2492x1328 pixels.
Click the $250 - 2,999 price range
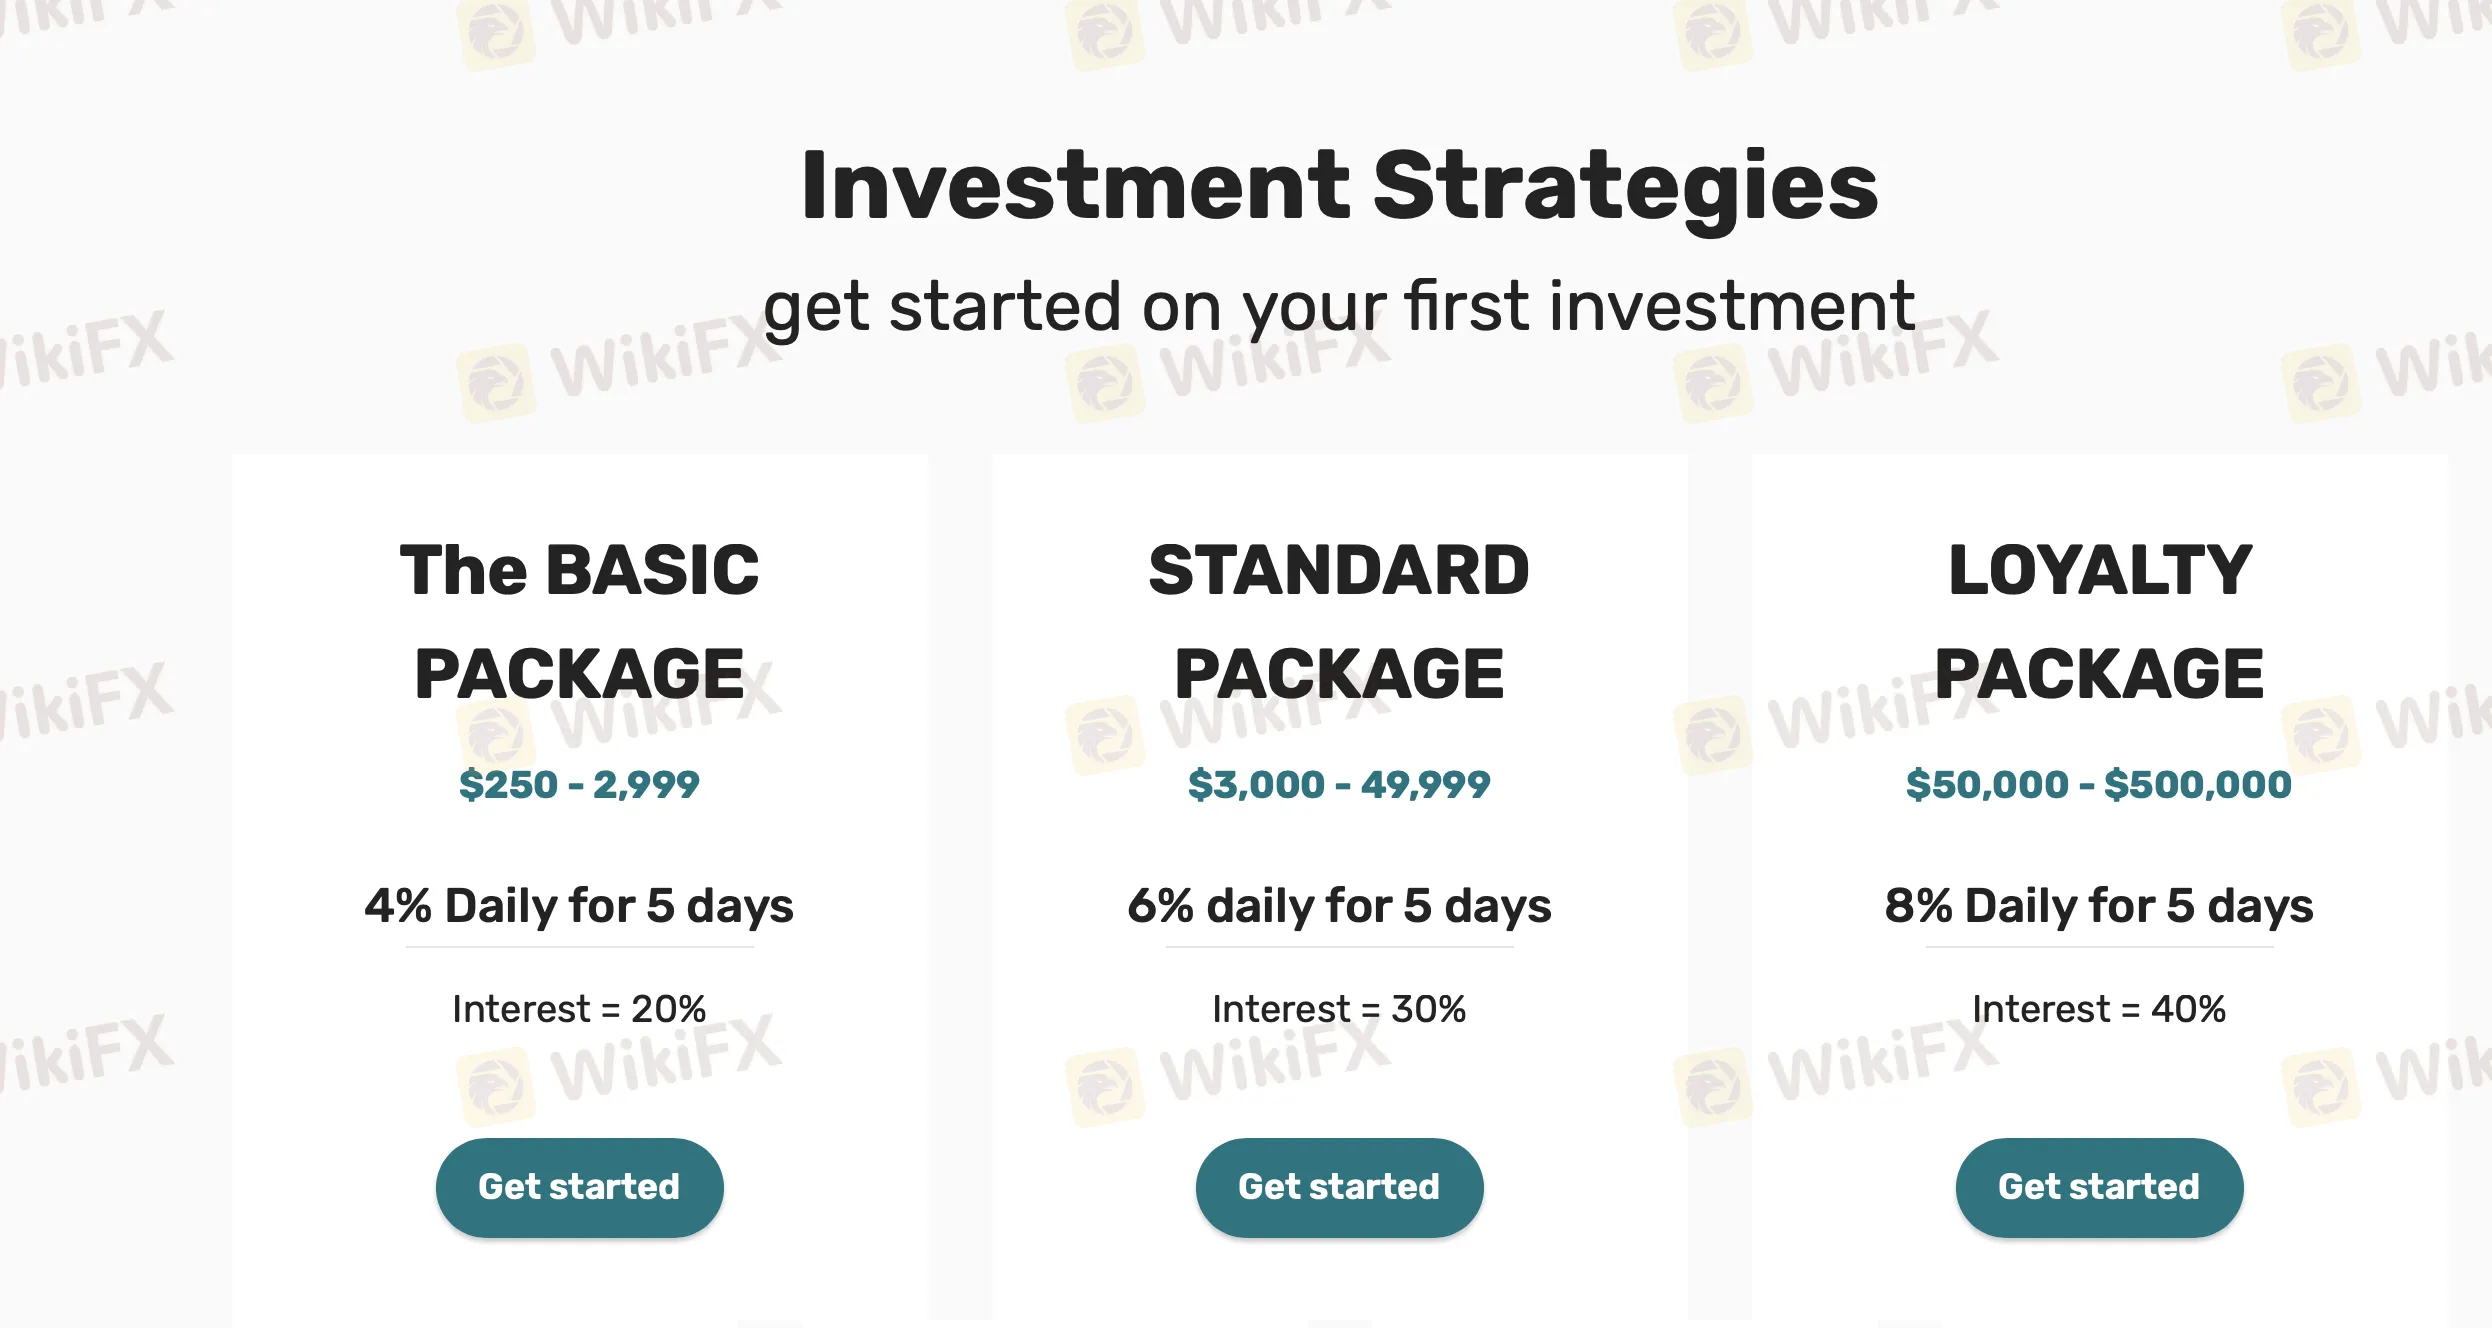(x=579, y=785)
